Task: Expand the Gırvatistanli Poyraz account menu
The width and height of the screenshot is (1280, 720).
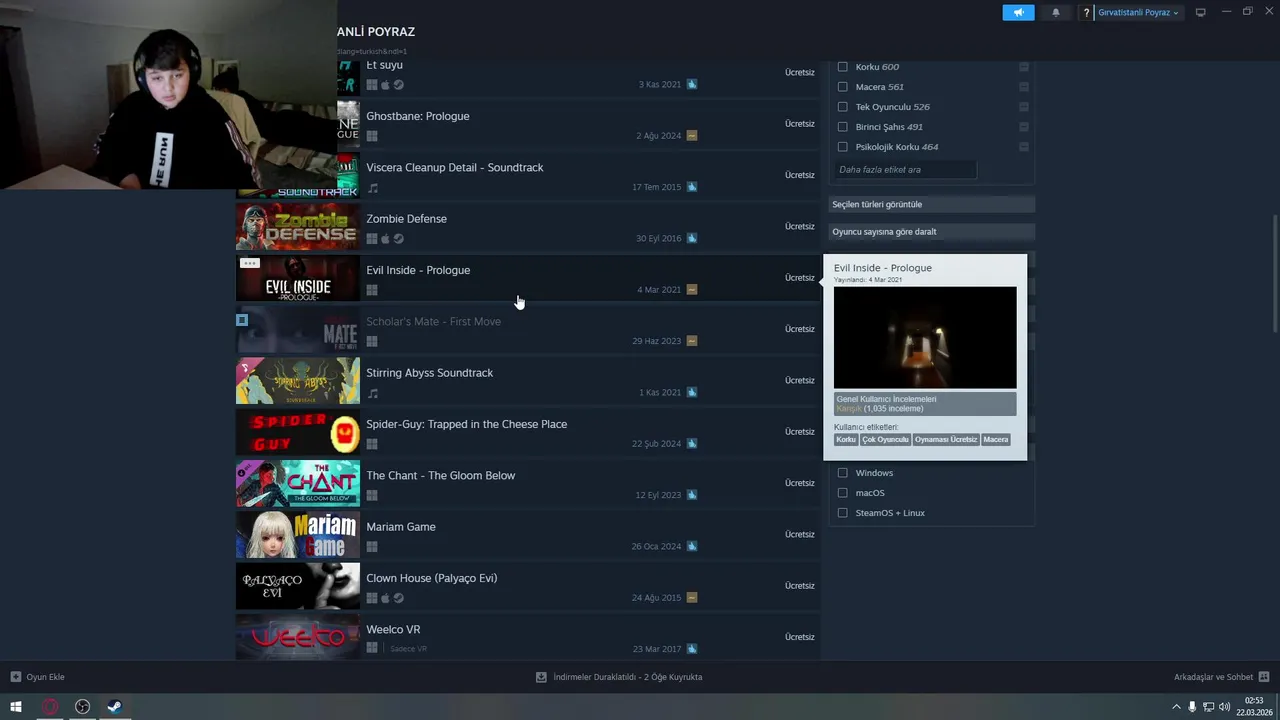Action: coord(1138,13)
